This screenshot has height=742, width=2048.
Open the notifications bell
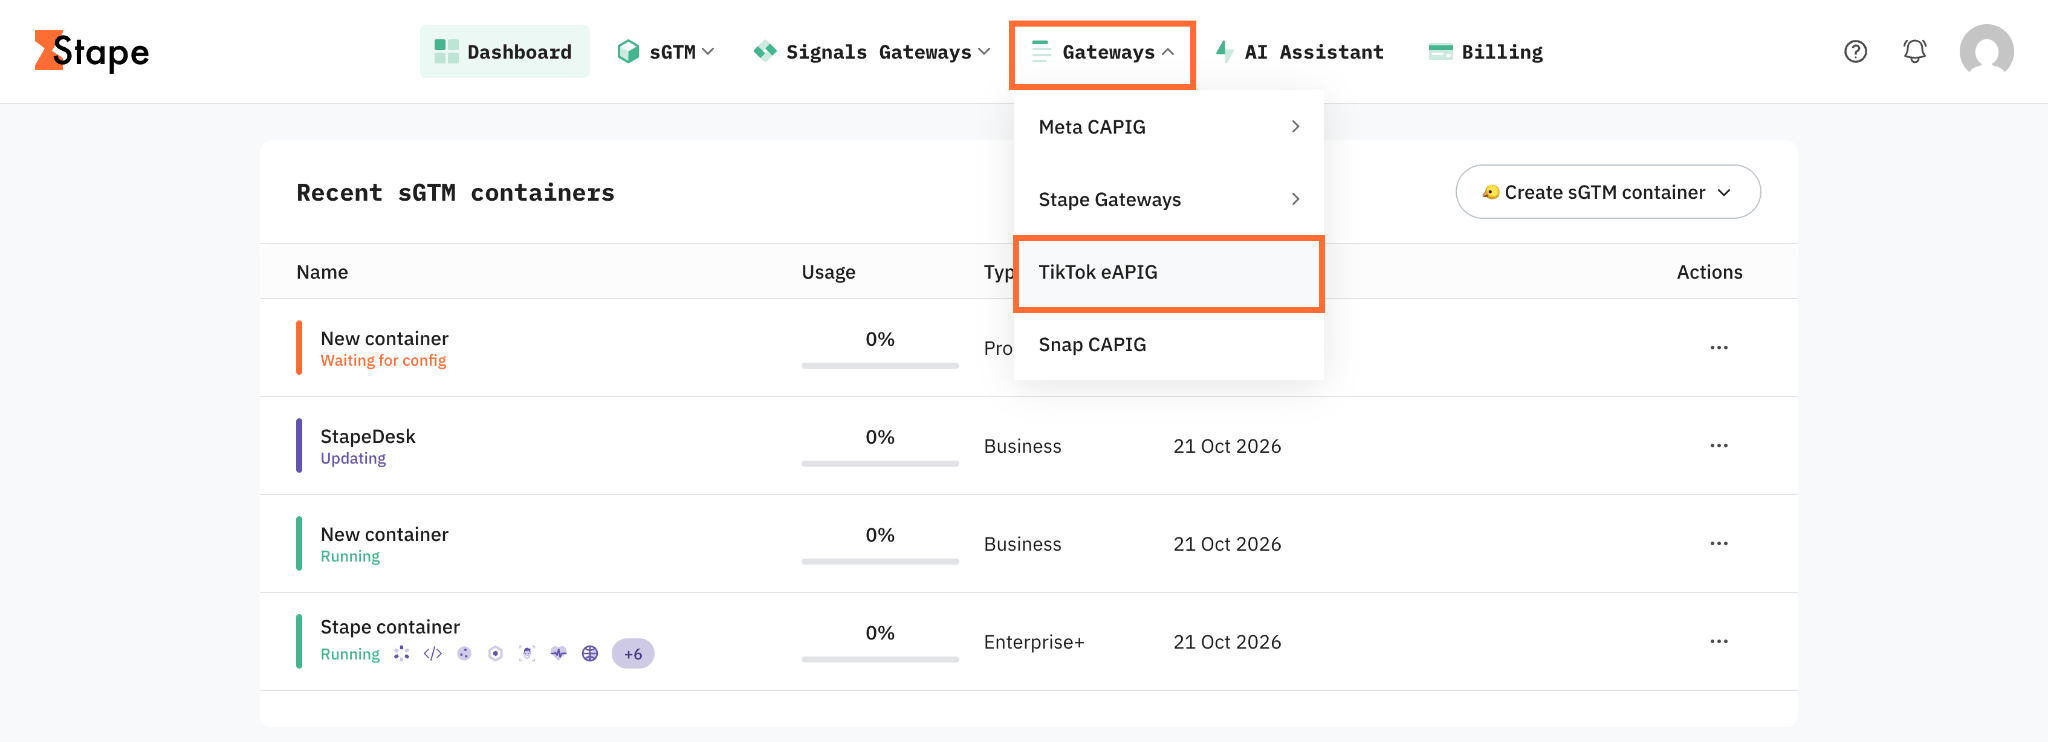click(1914, 51)
